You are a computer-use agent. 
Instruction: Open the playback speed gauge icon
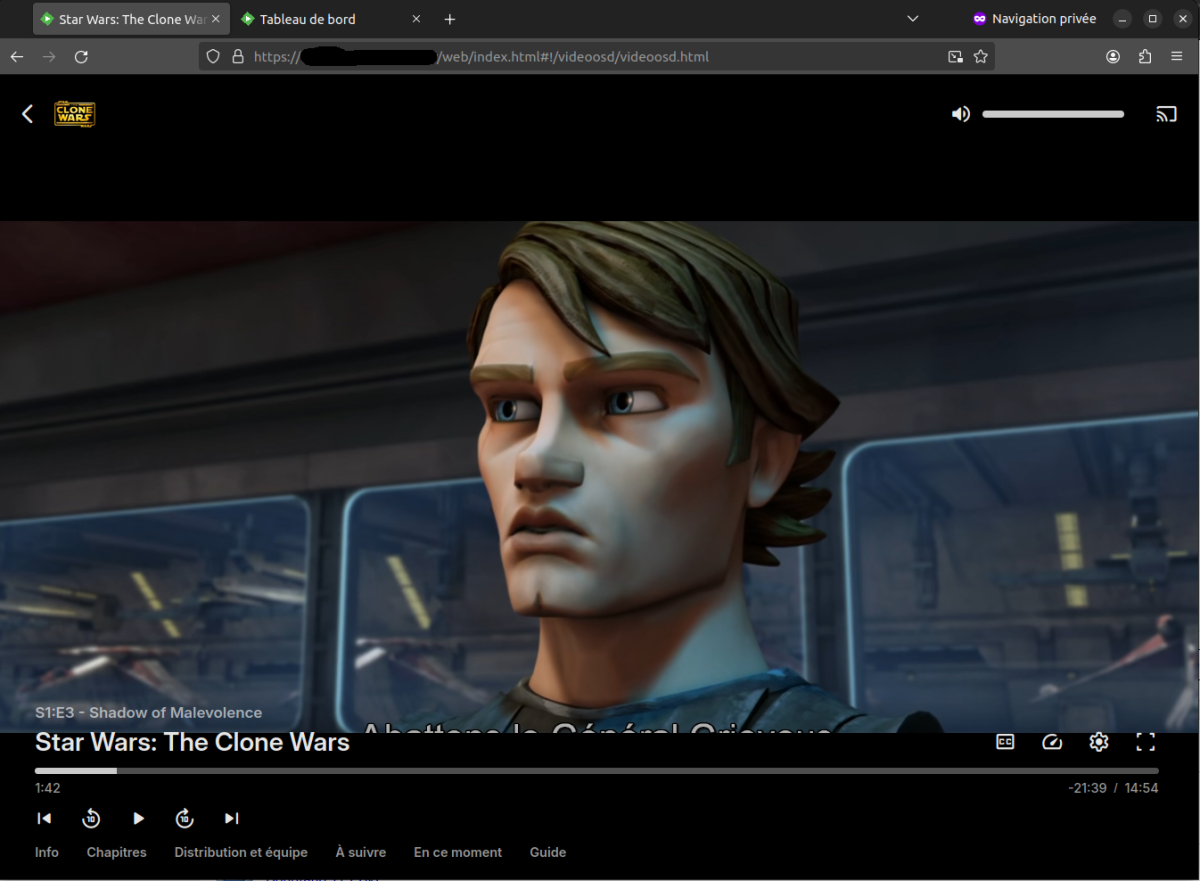coord(1051,742)
